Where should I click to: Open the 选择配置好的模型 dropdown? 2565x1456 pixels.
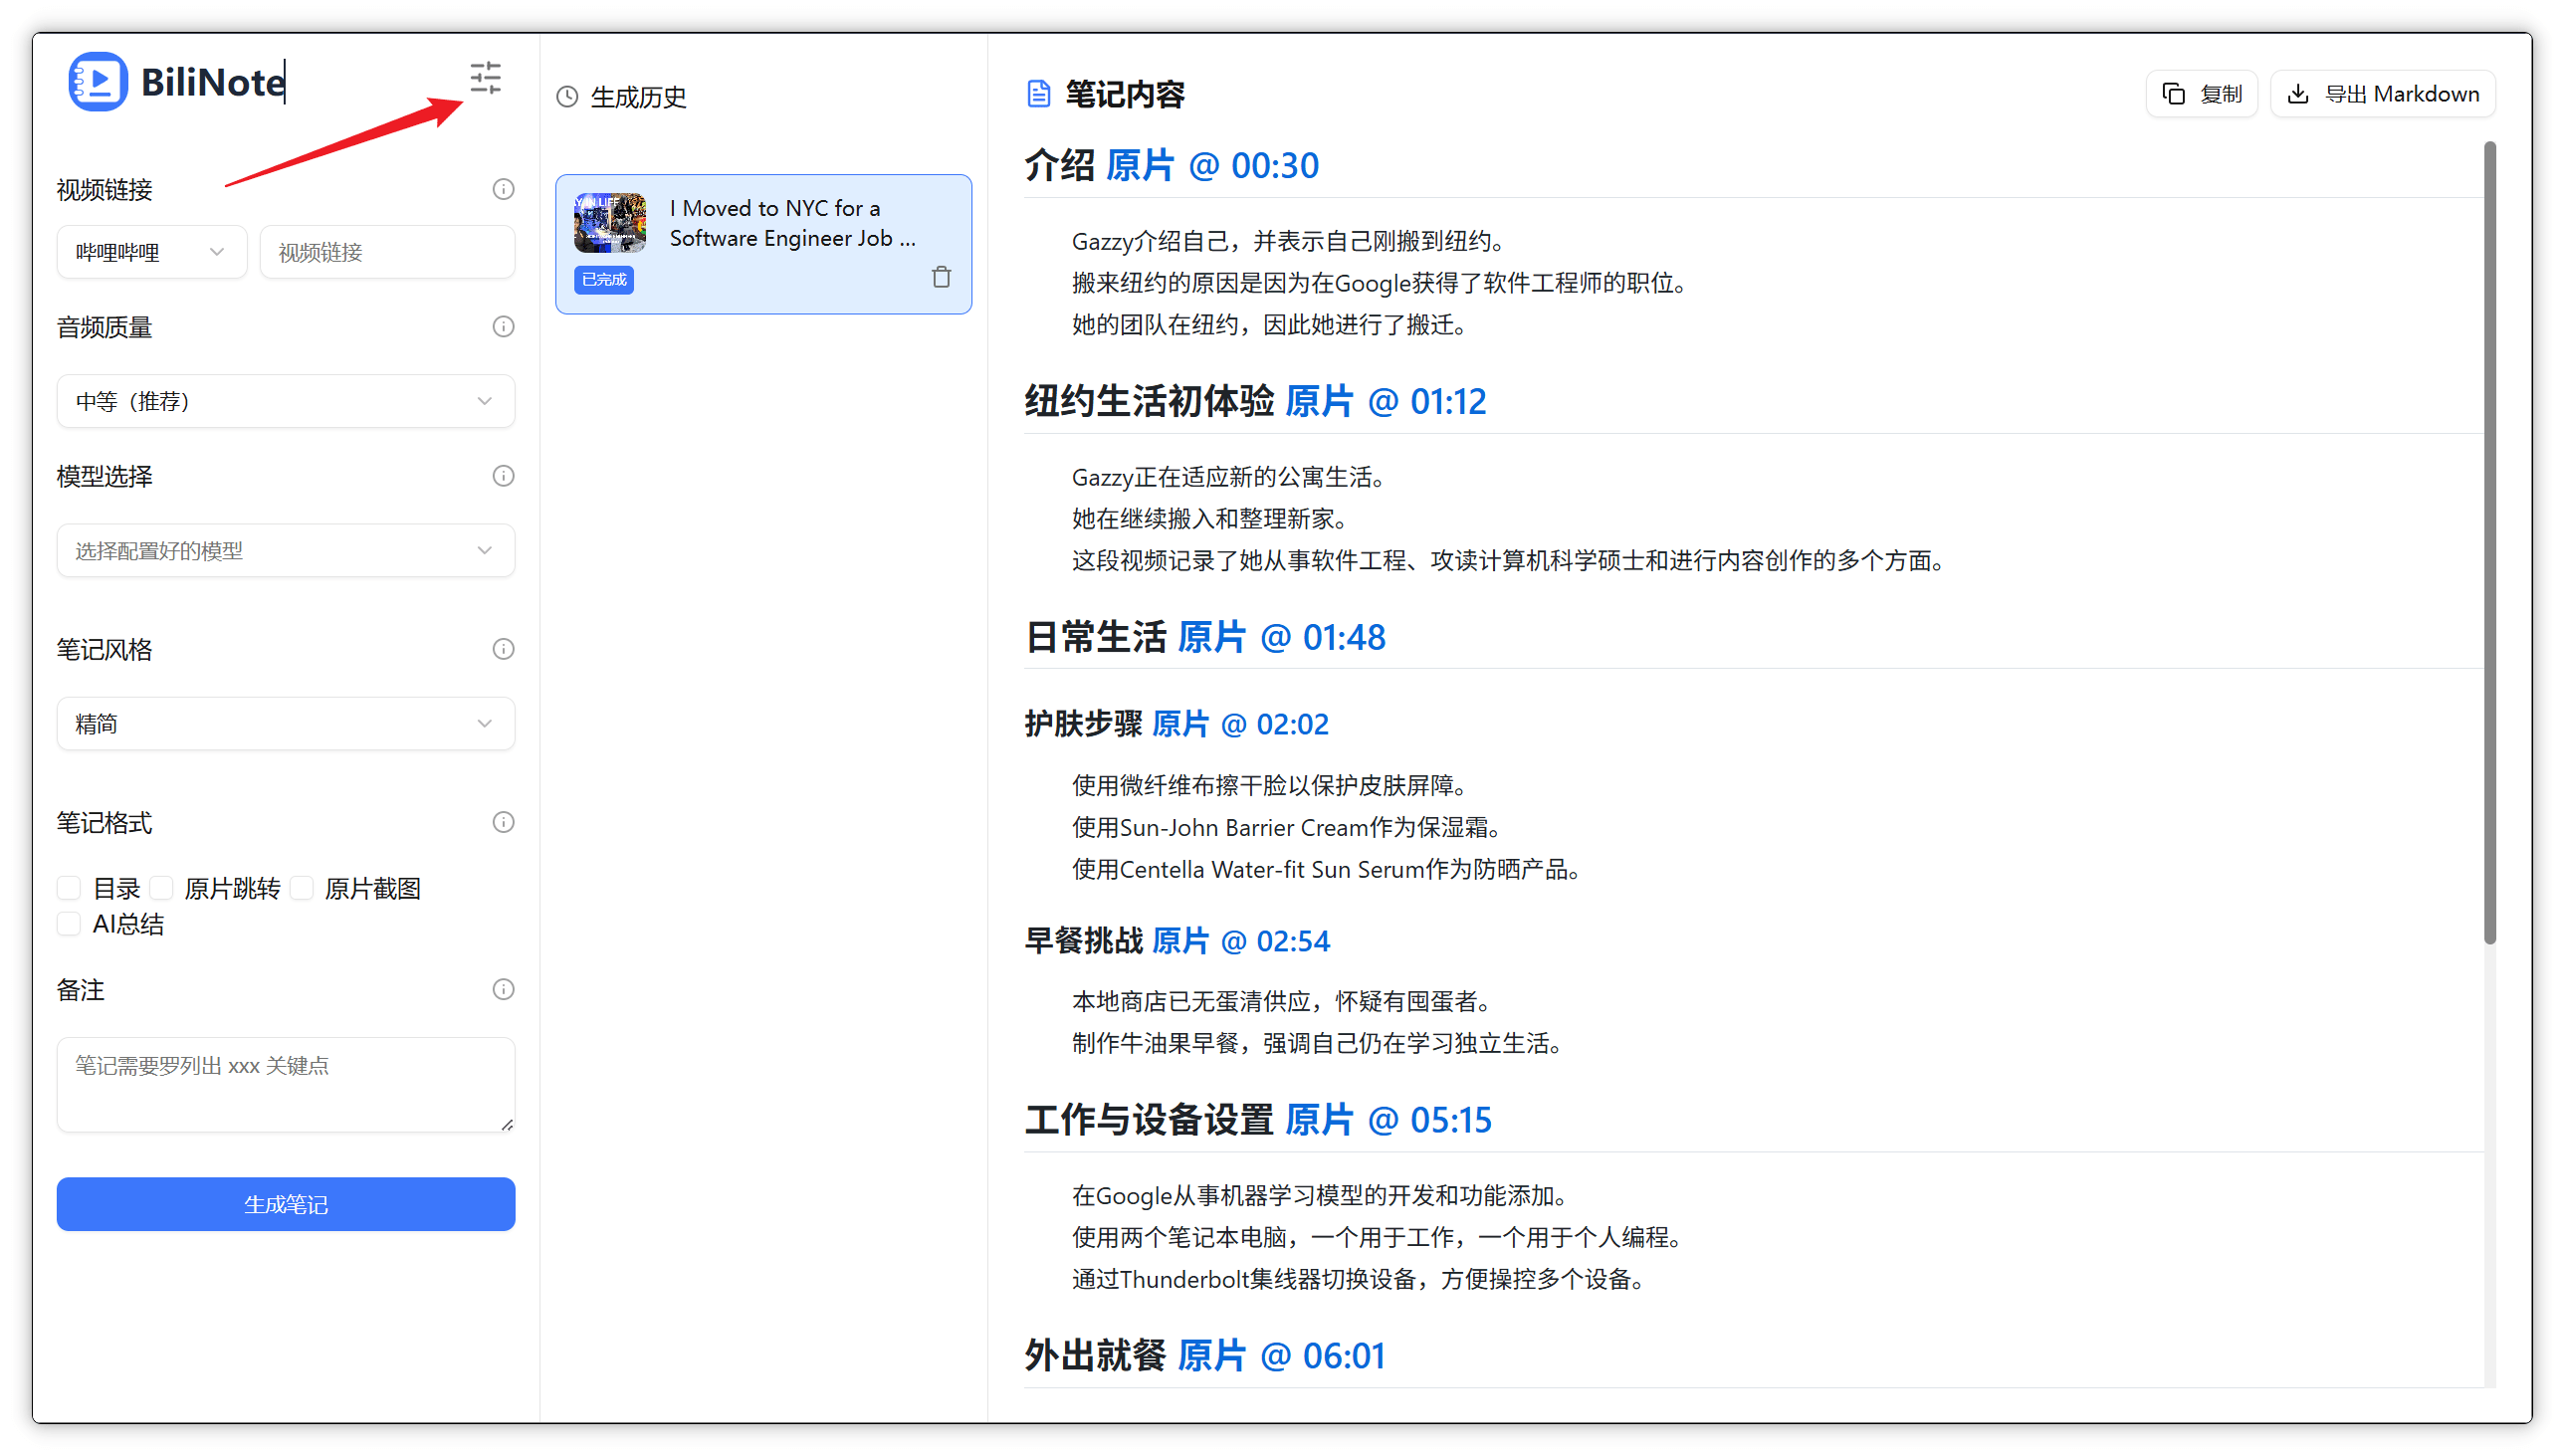pos(285,550)
